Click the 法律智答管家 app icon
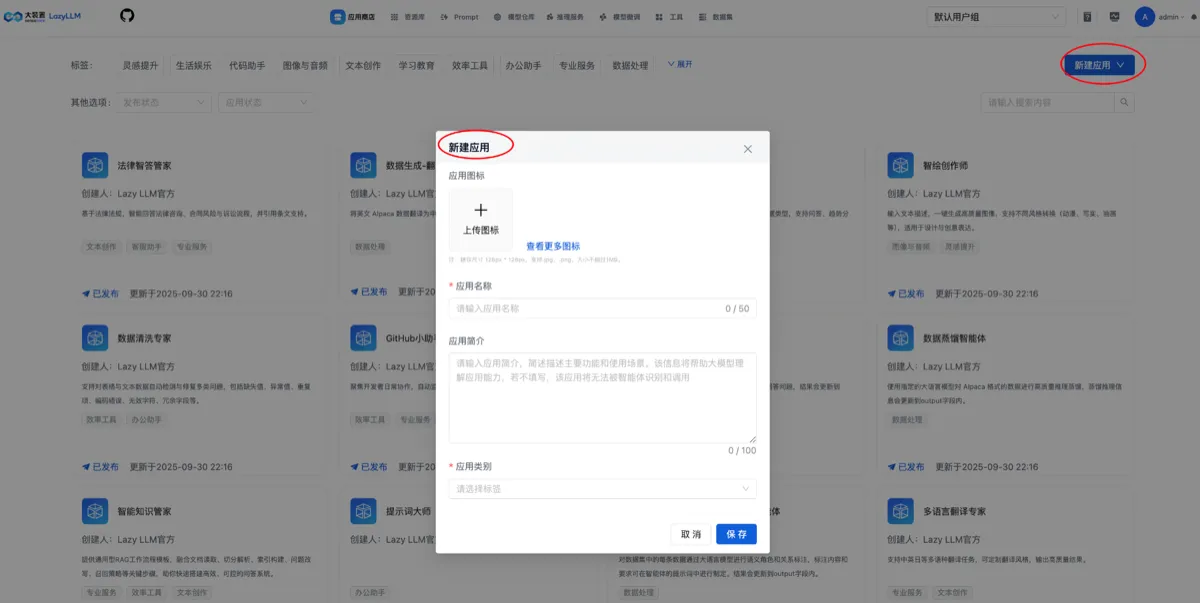Screen dimensions: 1200x603 coord(95,165)
